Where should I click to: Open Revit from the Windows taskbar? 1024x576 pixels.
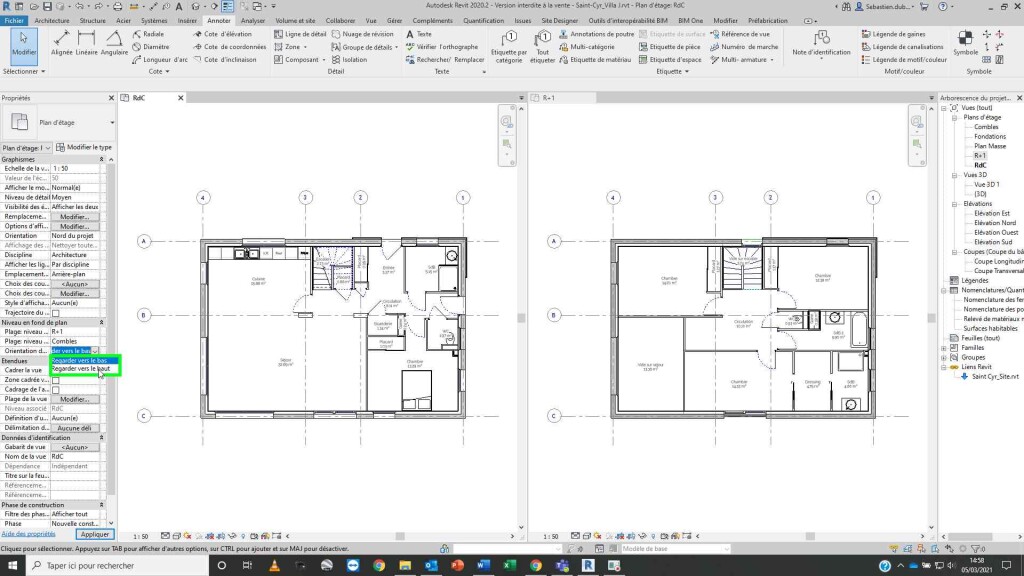[588, 565]
